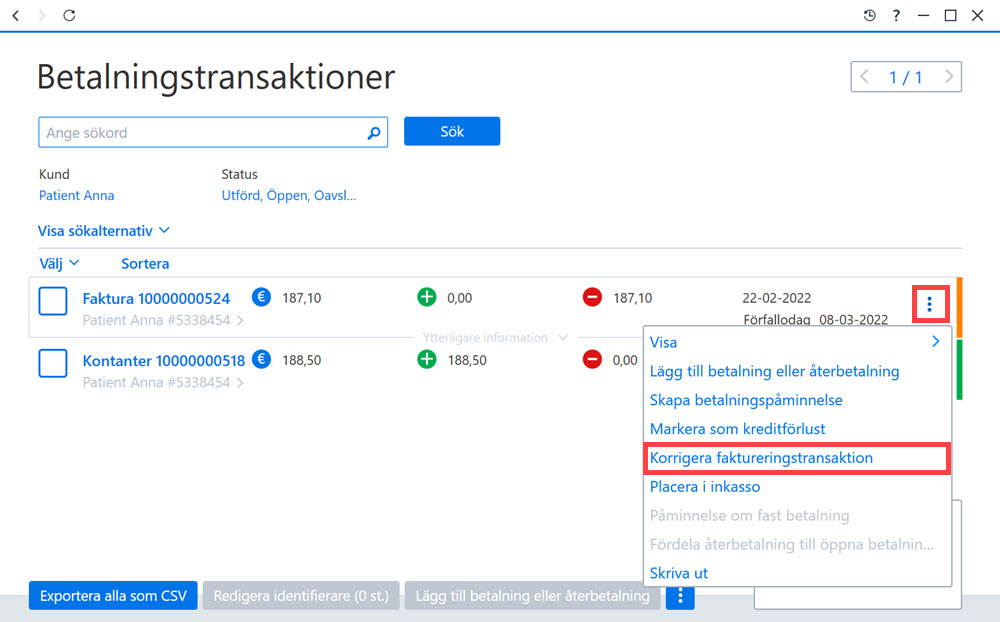Go to previous page in pager
This screenshot has width=1000, height=622.
click(865, 77)
